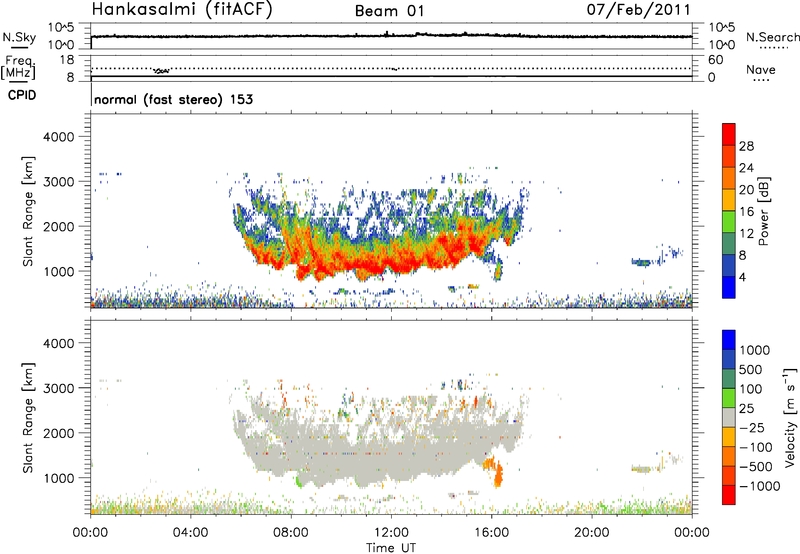Click the title 'Hankasalmi (fitACF)'
The width and height of the screenshot is (800, 554).
click(182, 9)
